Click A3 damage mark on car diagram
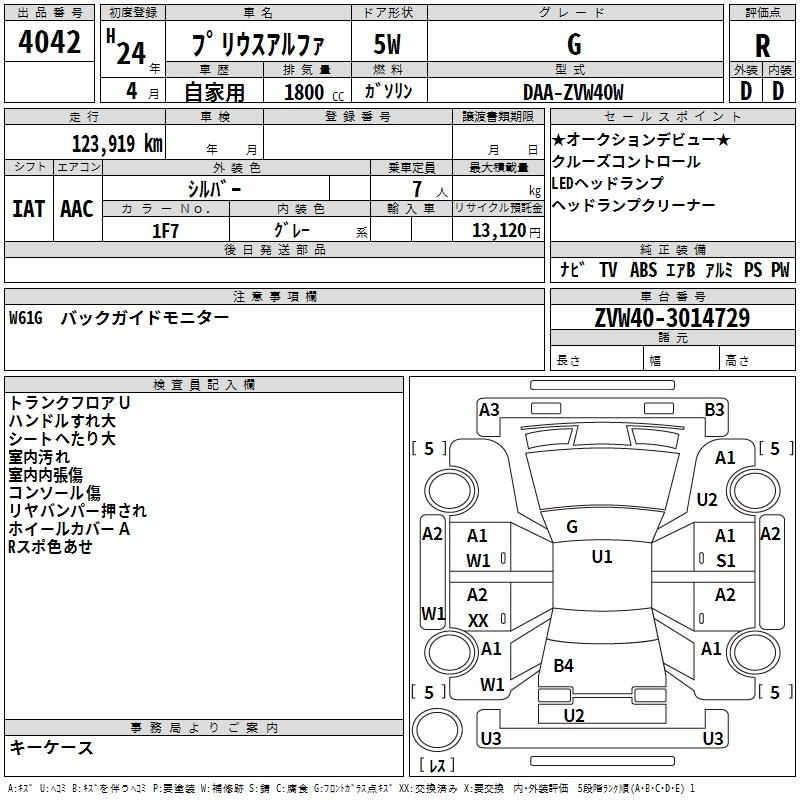 [489, 410]
